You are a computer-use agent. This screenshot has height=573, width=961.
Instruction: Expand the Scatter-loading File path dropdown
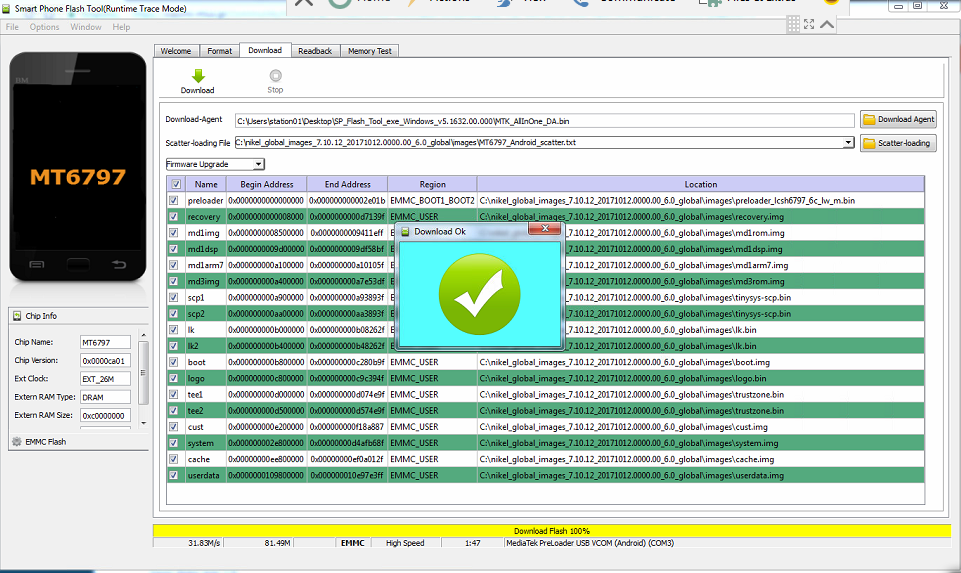[848, 143]
